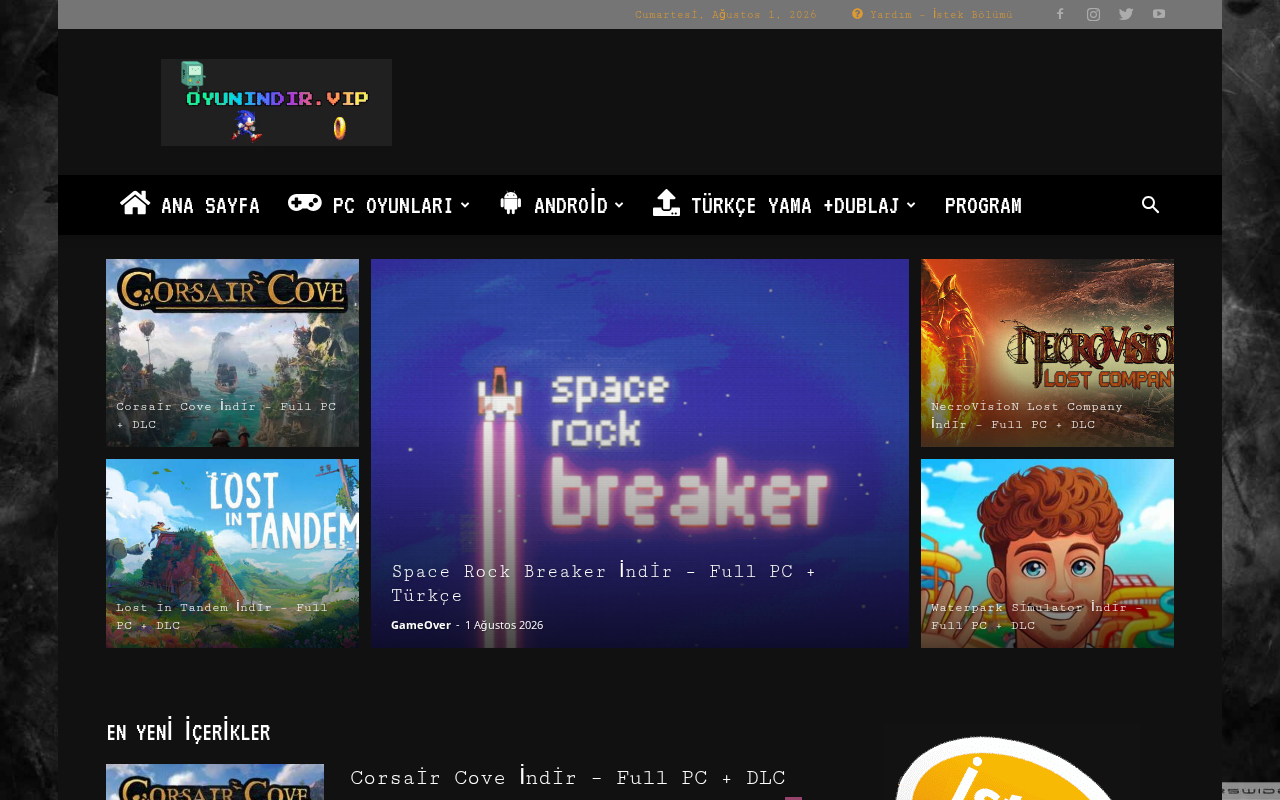Click the Corsair Cove thumbnail under En Yeni İçerikler
Viewport: 1280px width, 800px height.
coord(215,782)
